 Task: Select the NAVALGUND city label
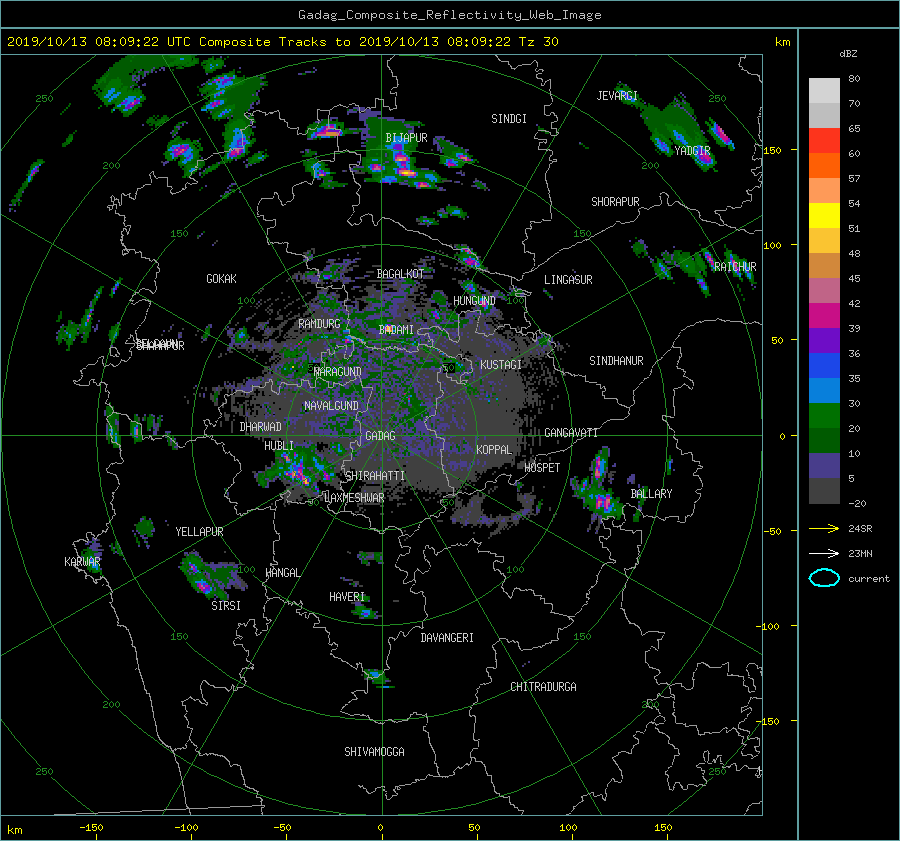click(x=331, y=406)
